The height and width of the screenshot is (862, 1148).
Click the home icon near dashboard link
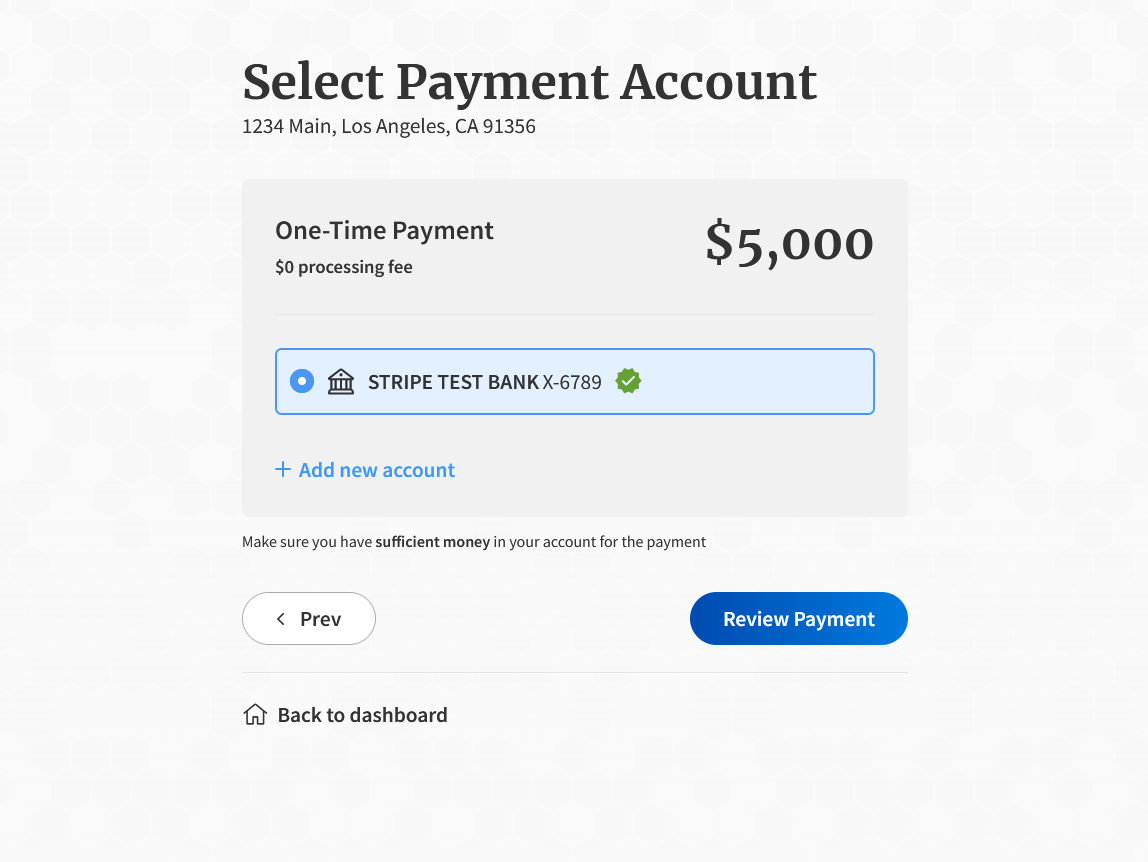point(255,715)
